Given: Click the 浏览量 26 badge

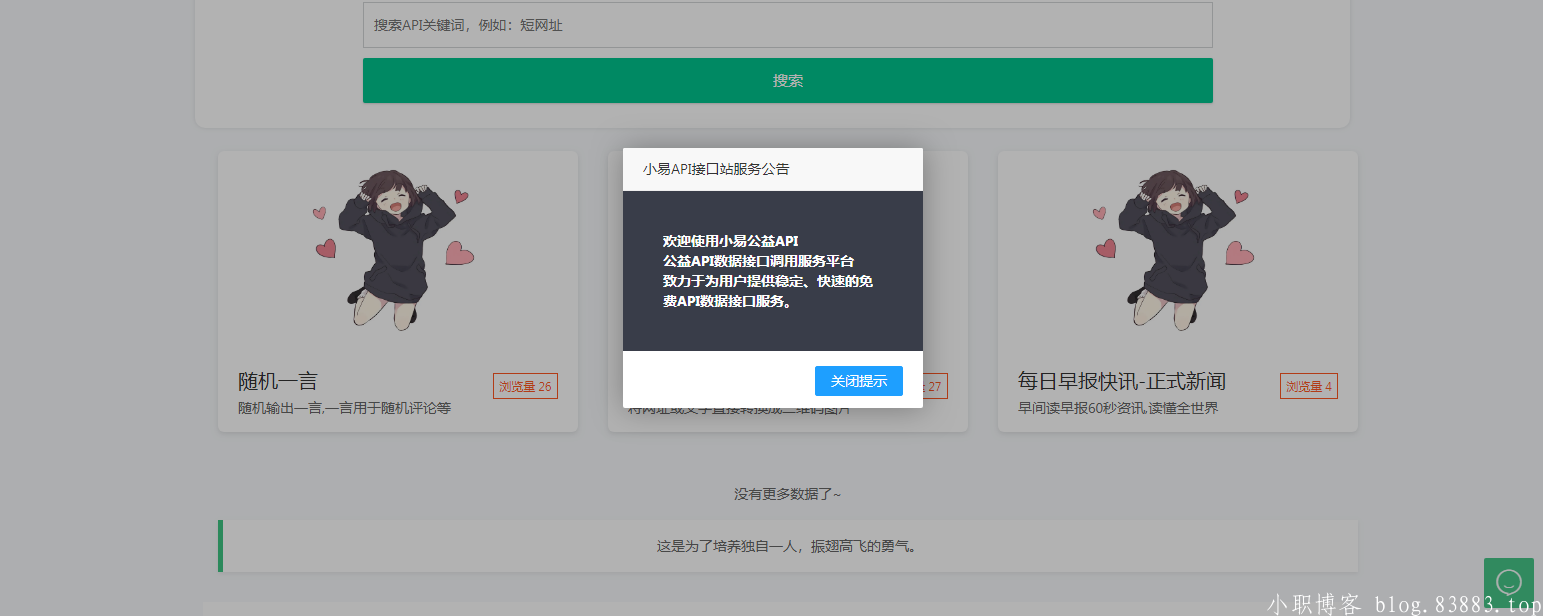Looking at the screenshot, I should [525, 386].
